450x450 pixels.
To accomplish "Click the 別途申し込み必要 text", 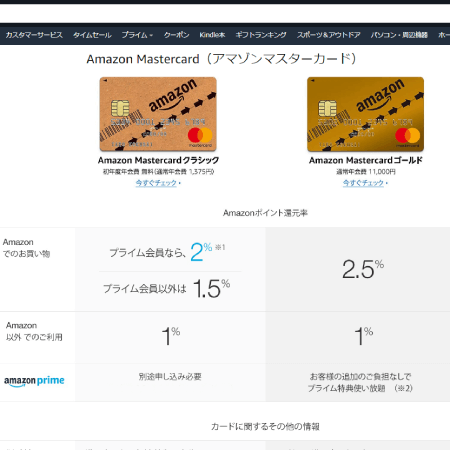I will pos(170,377).
